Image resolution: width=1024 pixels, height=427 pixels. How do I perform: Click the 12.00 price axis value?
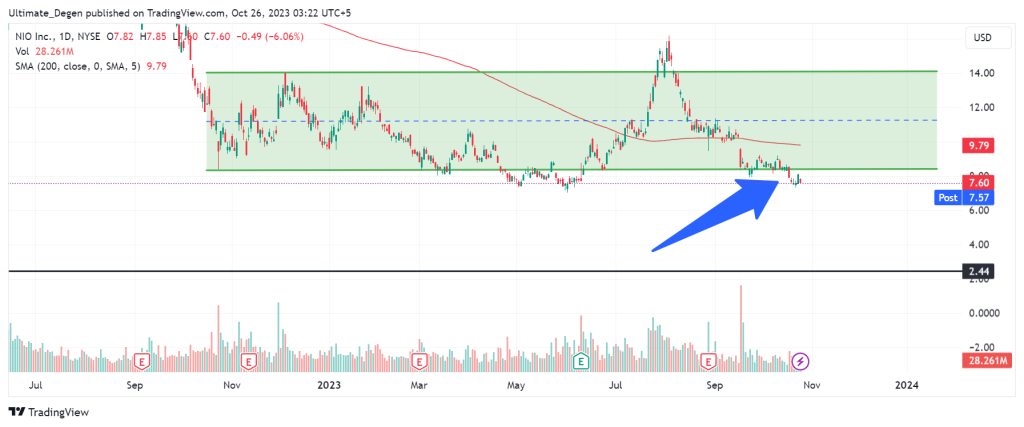pyautogui.click(x=980, y=107)
